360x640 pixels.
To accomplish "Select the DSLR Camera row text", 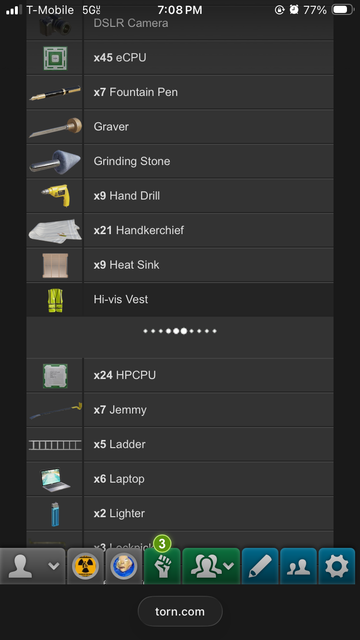I will pyautogui.click(x=131, y=23).
